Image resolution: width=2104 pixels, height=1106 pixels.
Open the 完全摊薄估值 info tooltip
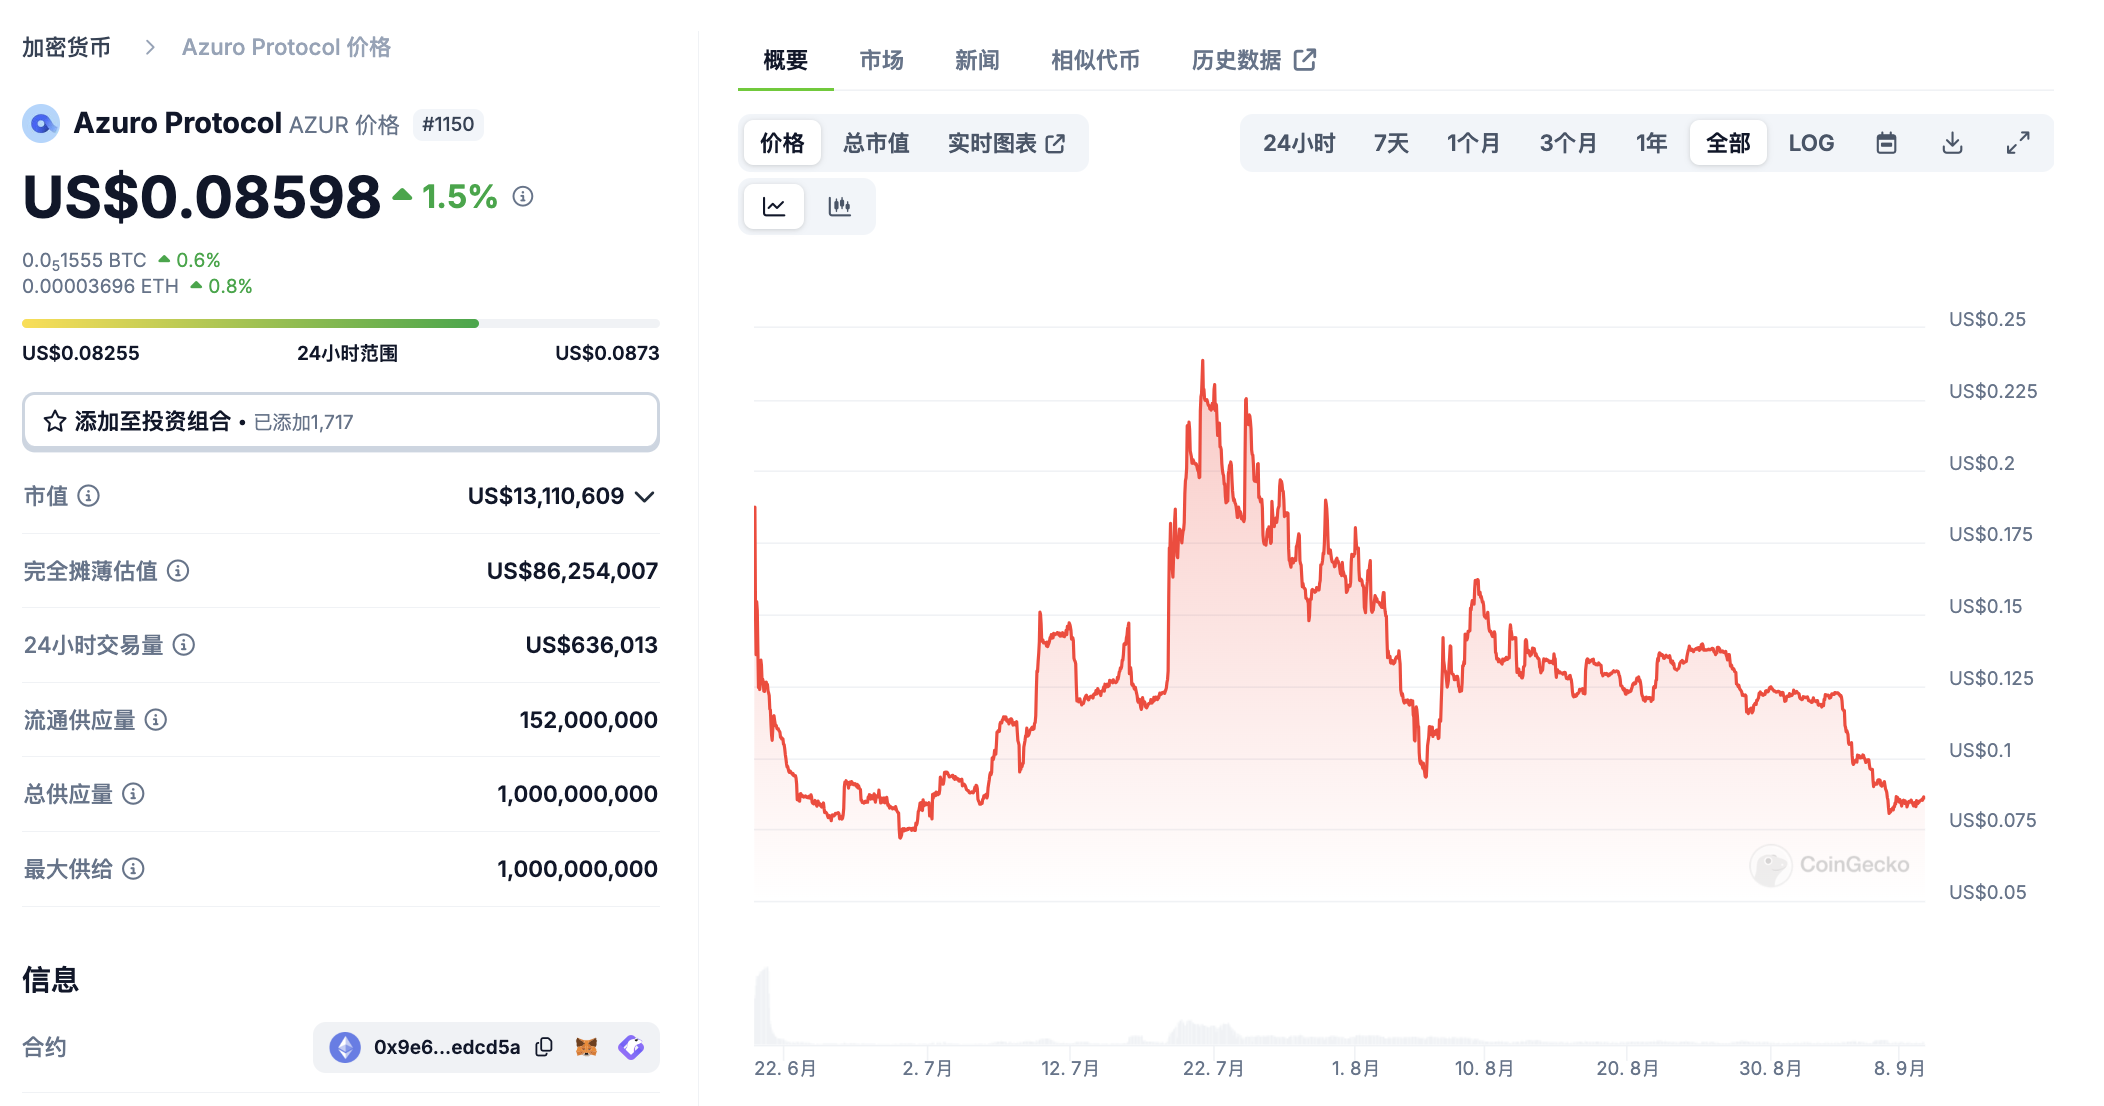pos(178,572)
